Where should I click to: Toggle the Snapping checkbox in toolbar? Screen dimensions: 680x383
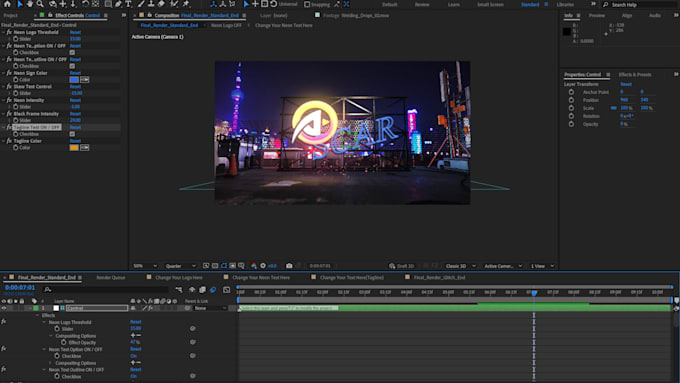(307, 4)
